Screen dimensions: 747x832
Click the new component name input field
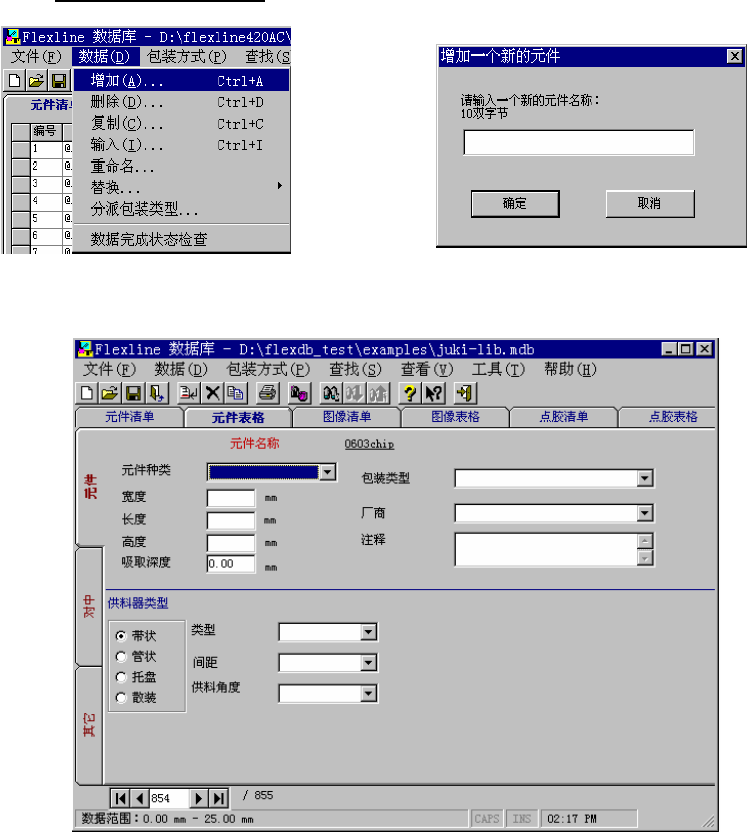pyautogui.click(x=579, y=143)
